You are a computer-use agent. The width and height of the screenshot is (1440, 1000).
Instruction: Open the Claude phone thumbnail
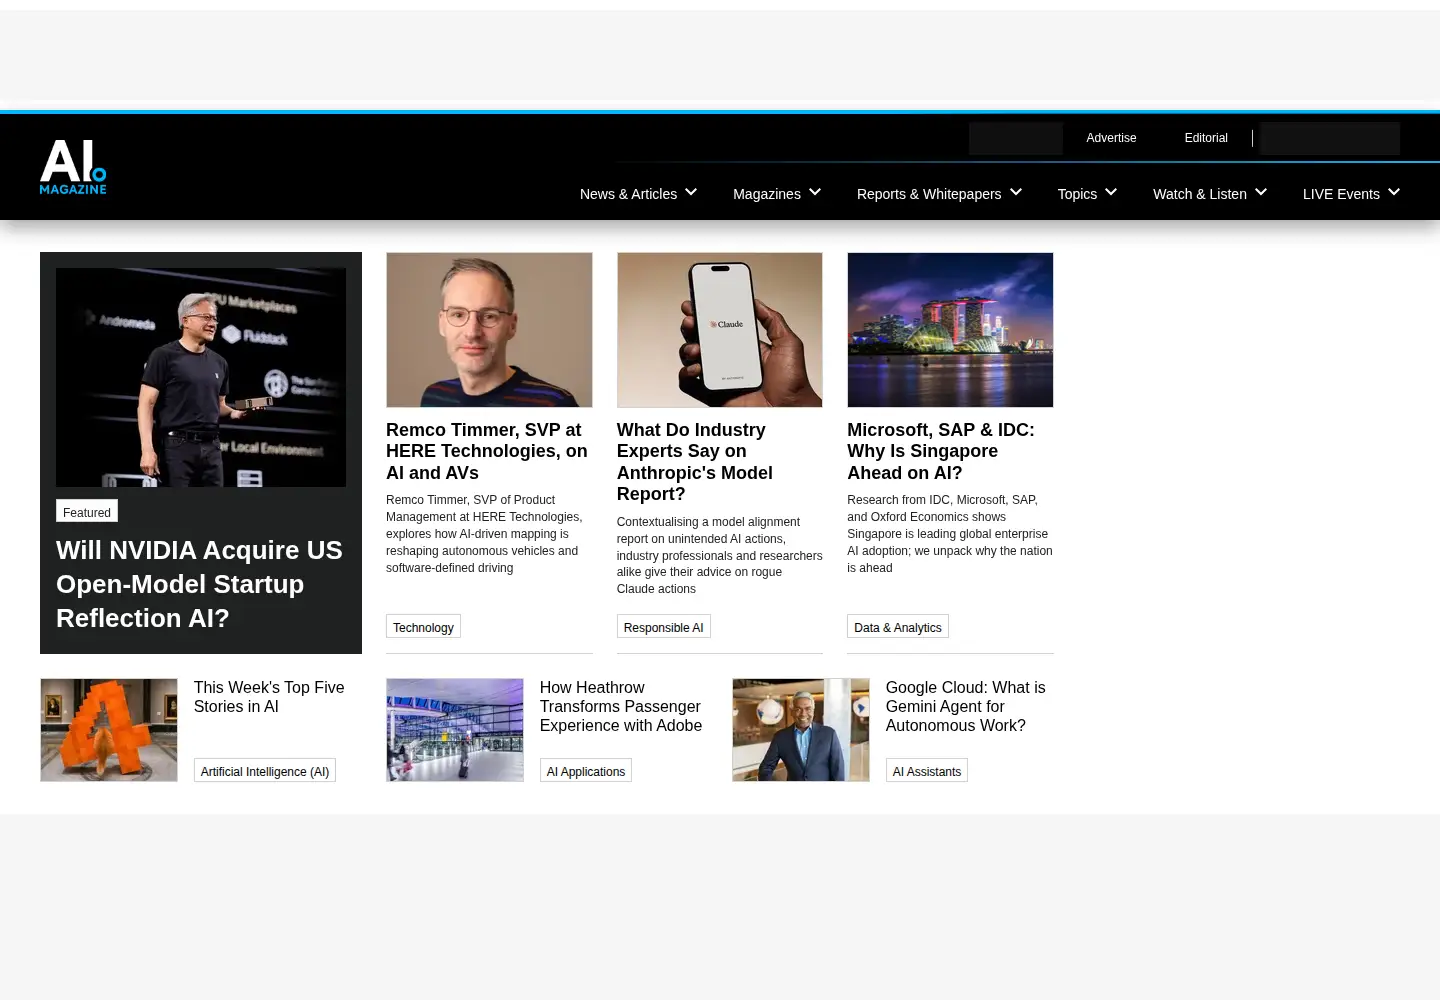720,330
